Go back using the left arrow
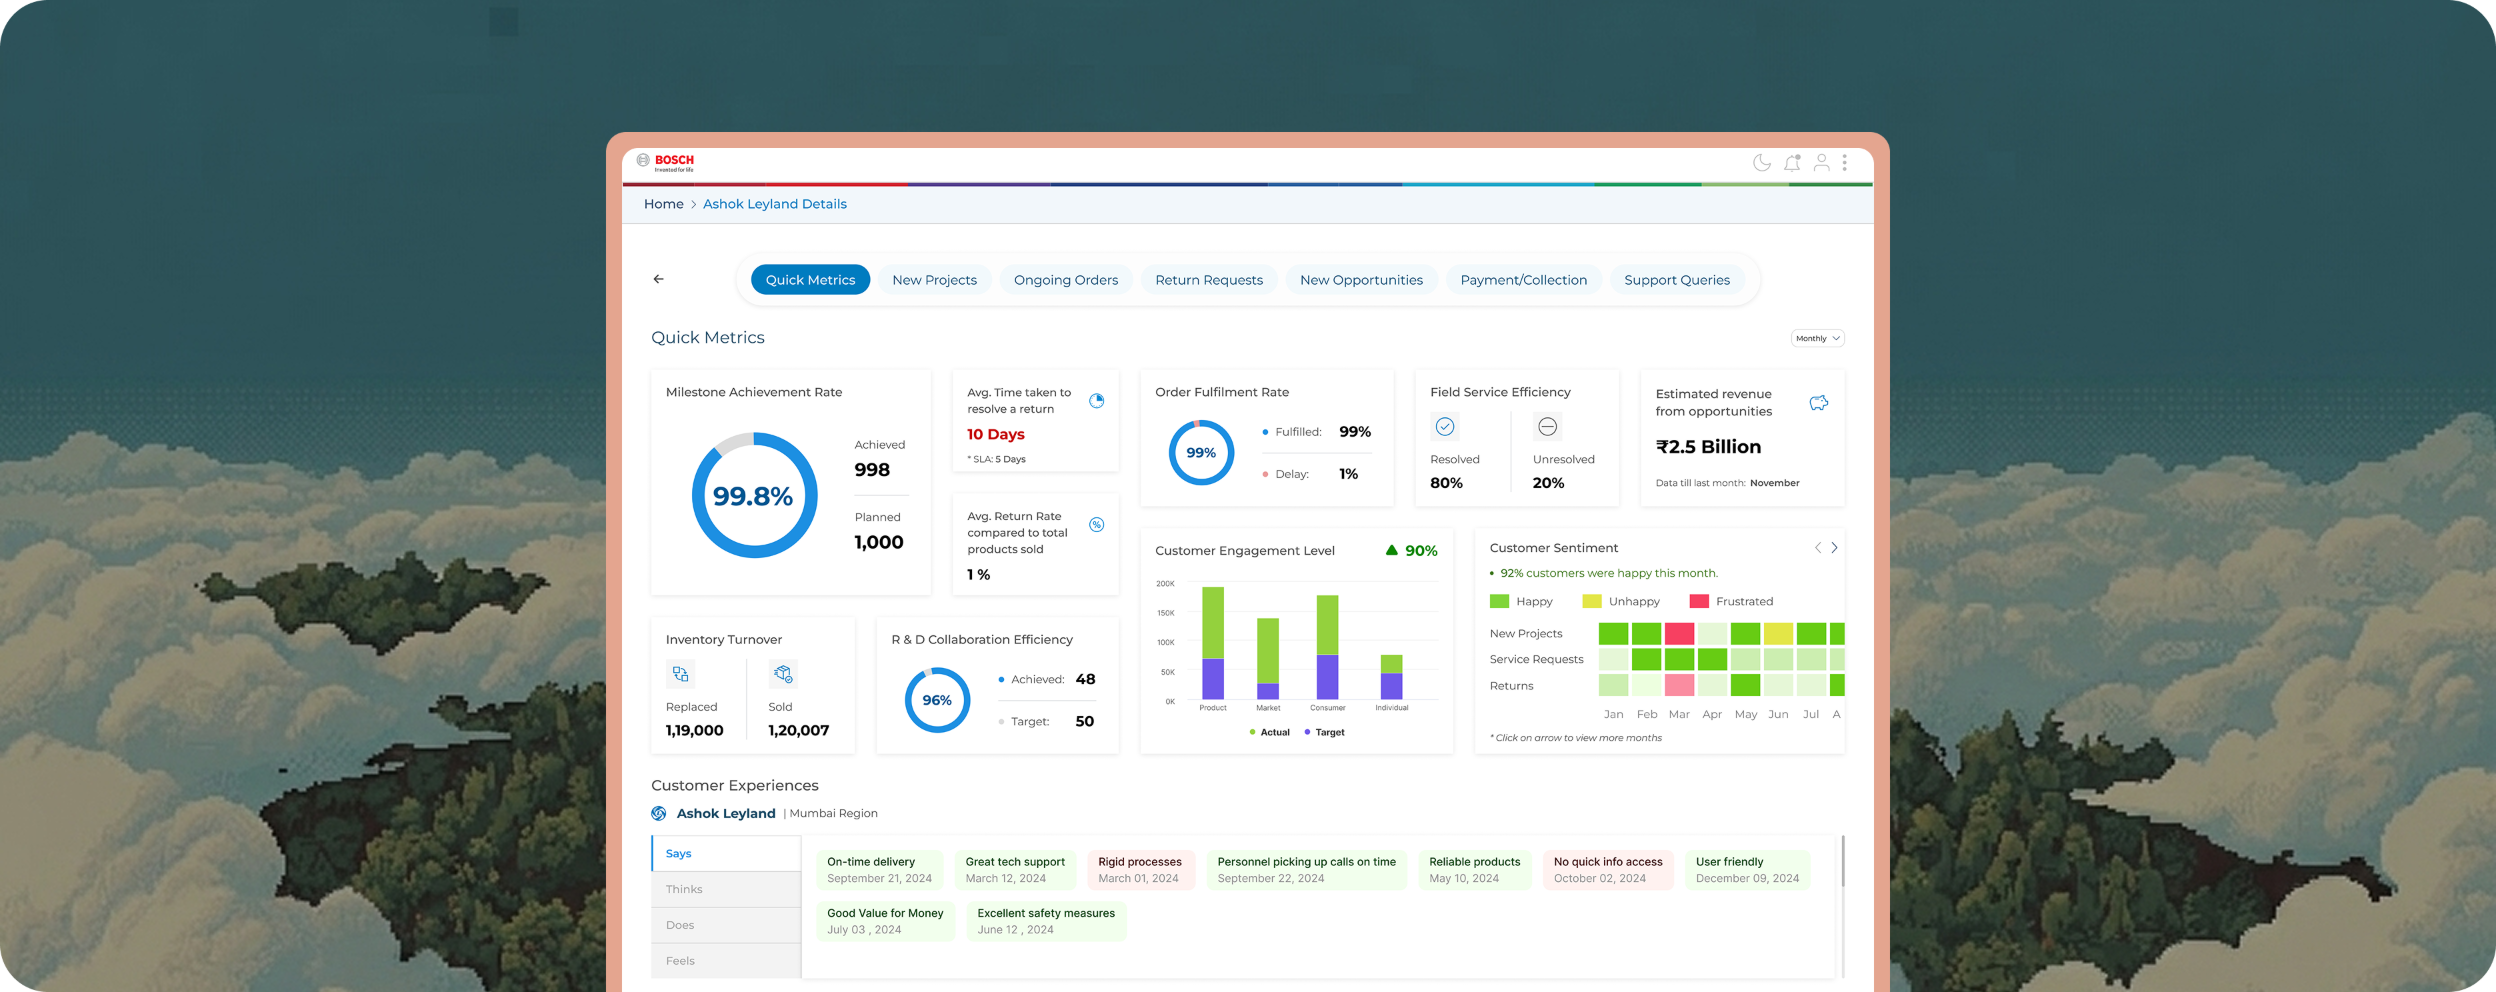Viewport: 2496px width, 992px height. pyautogui.click(x=658, y=279)
